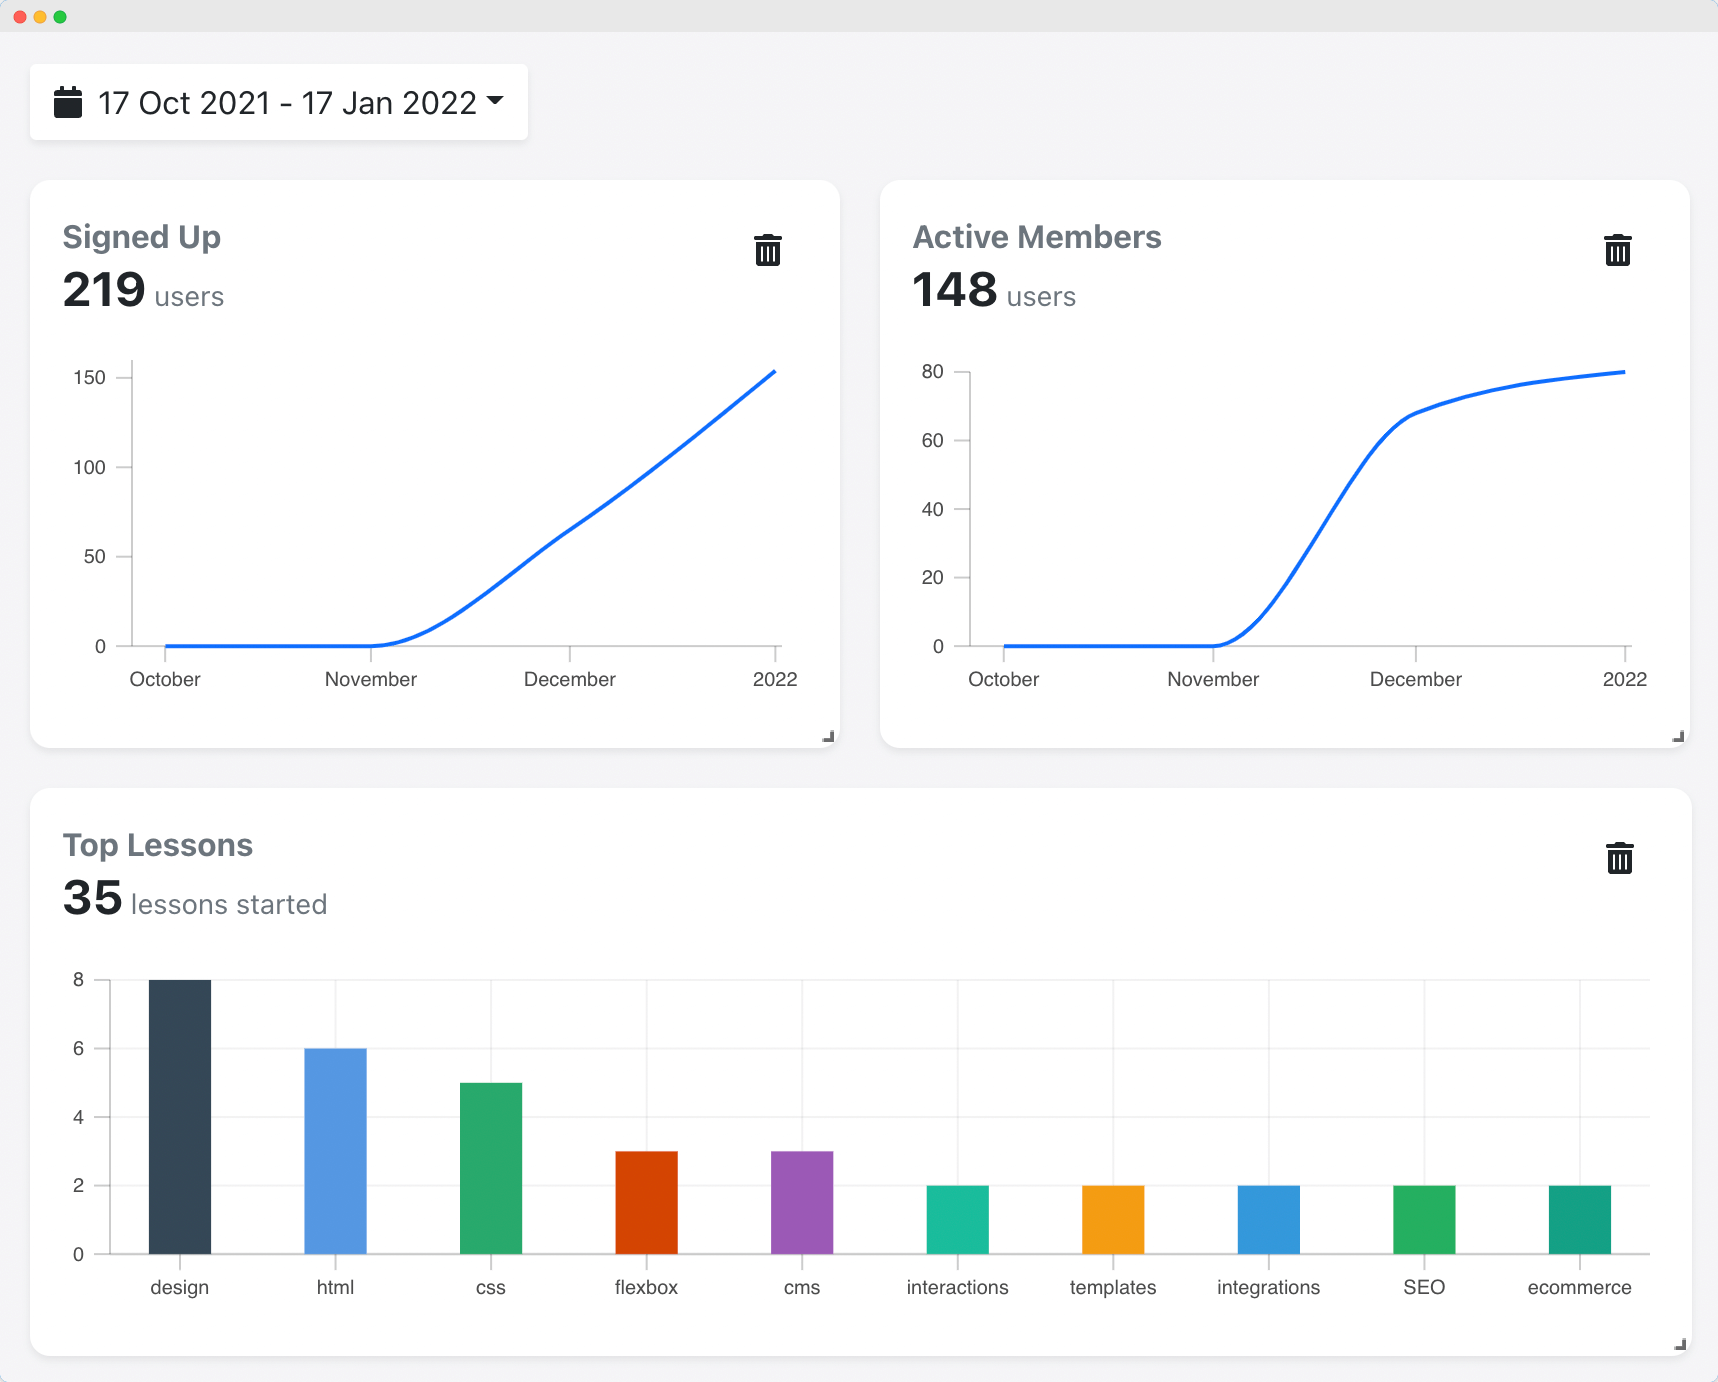
Task: Select the html bar in Top Lessons
Action: tap(335, 1150)
